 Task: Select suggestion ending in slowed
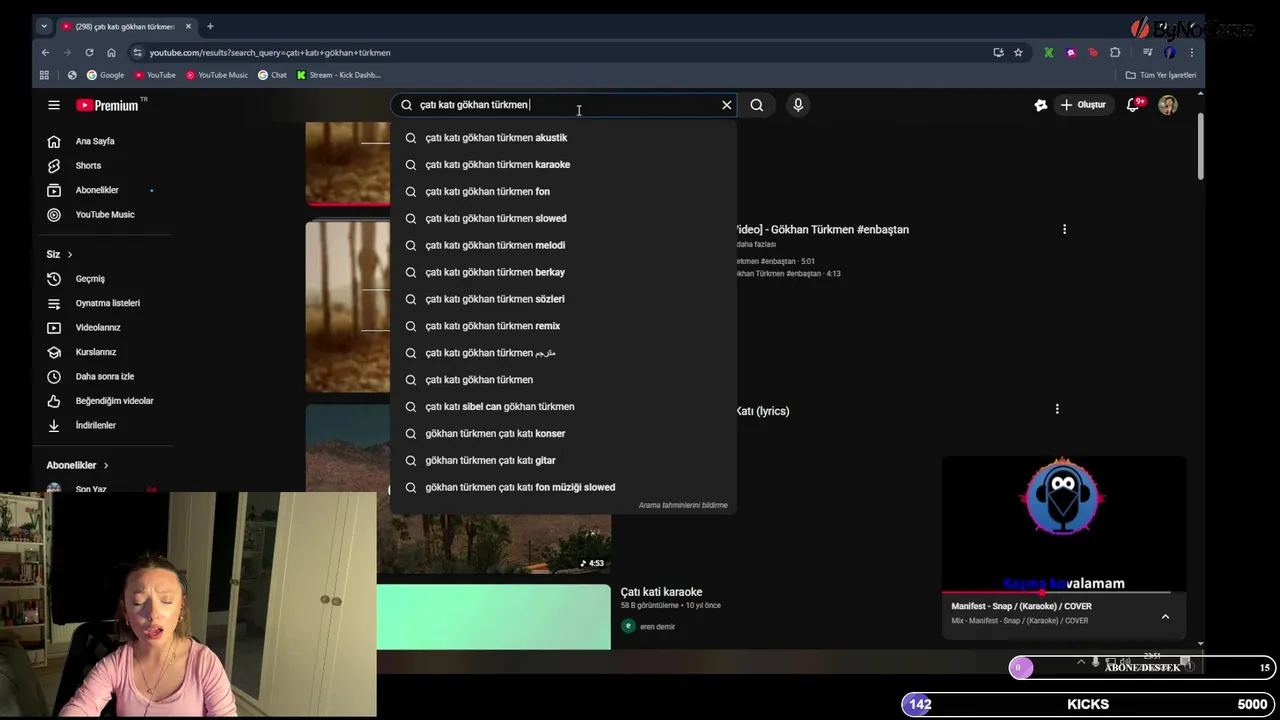(563, 219)
